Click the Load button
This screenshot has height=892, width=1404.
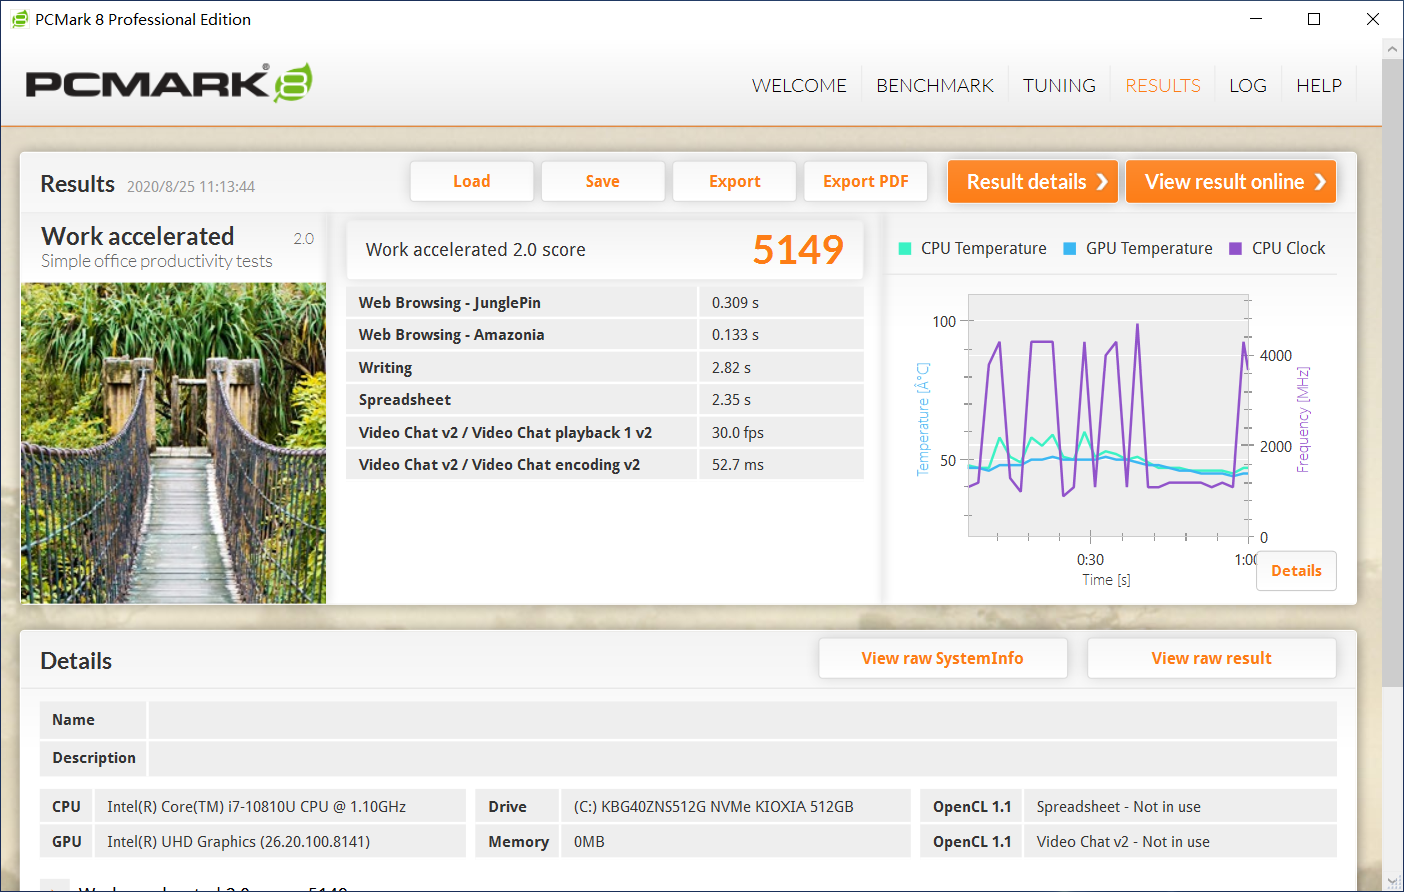click(x=472, y=181)
